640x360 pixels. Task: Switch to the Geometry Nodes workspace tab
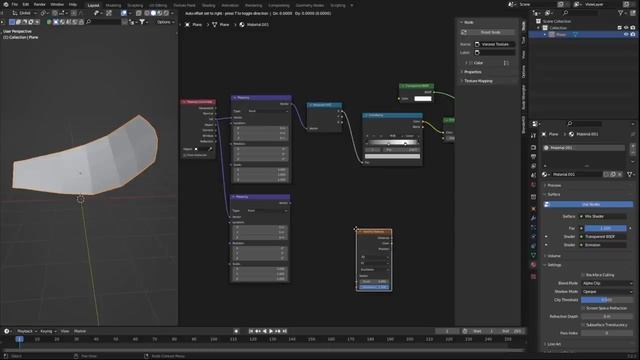[310, 5]
